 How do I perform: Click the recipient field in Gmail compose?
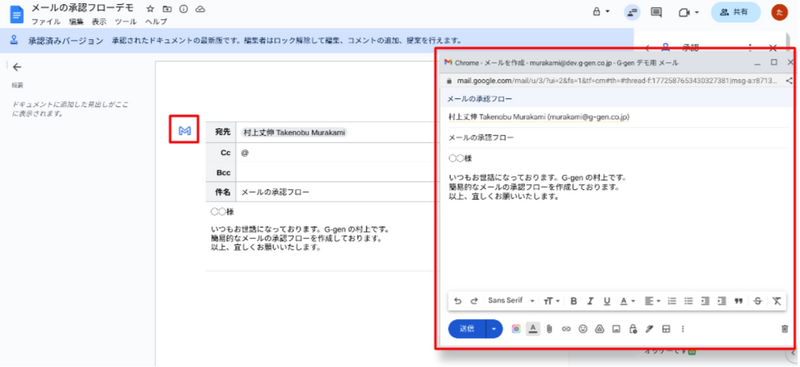click(618, 117)
